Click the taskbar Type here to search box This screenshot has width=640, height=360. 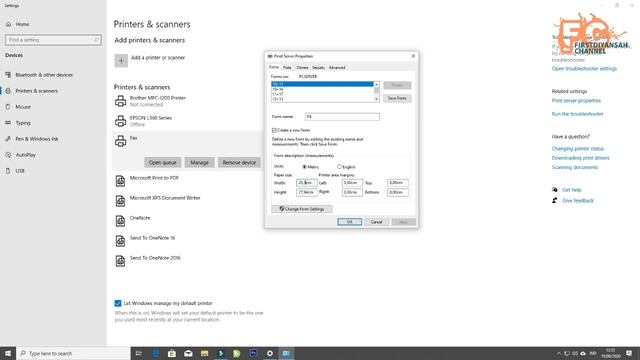(73, 353)
